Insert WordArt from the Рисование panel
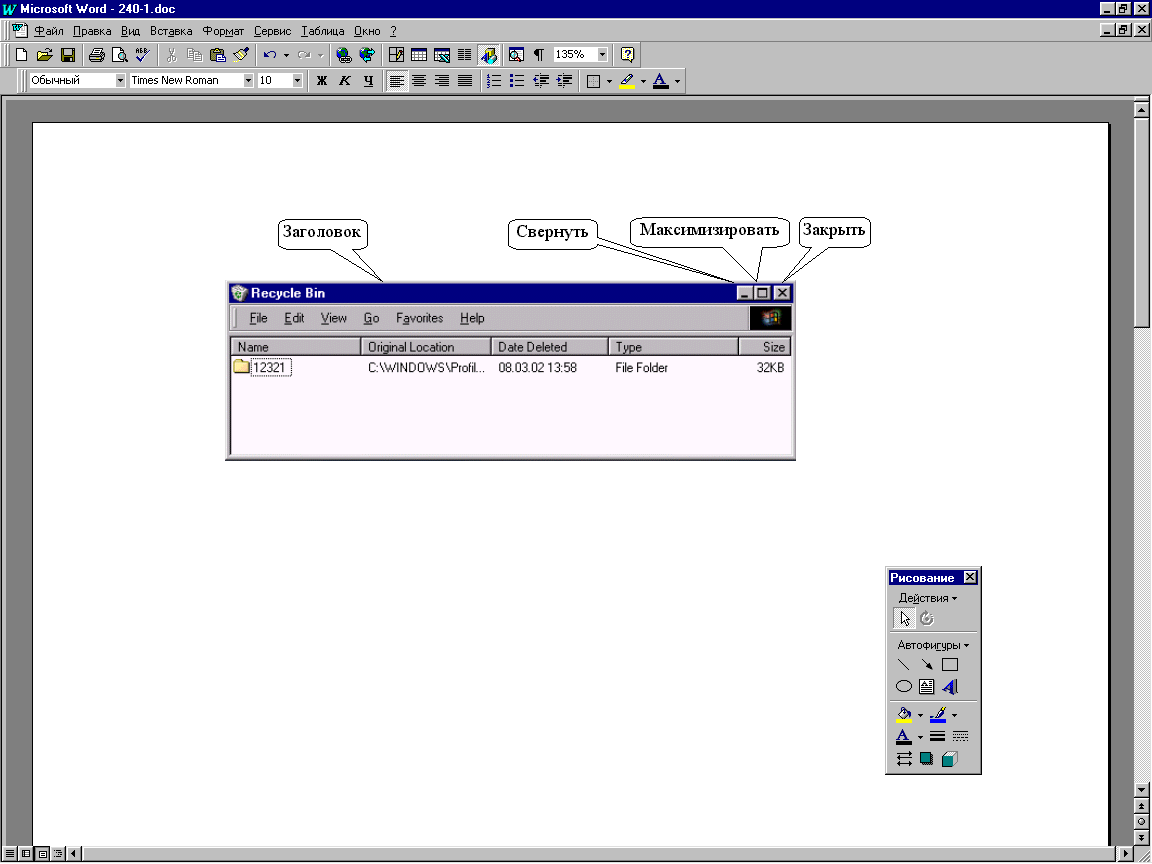This screenshot has width=1152, height=864. 950,687
